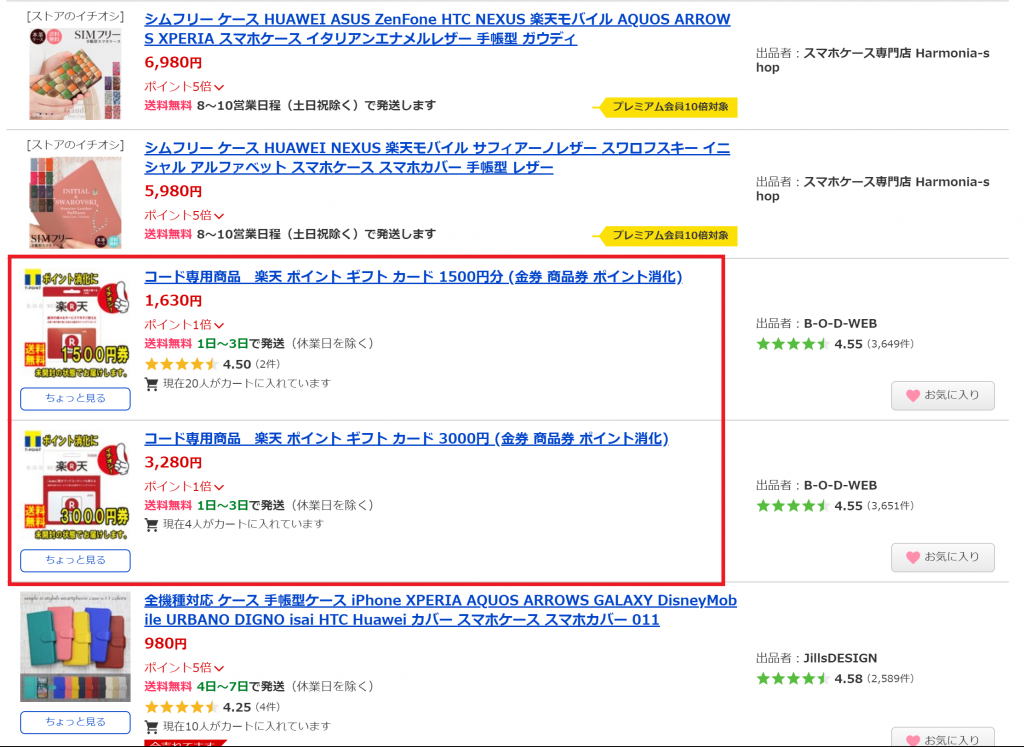Click the プレミアム会員10倍対象 badge on 5,980円 item

point(665,235)
